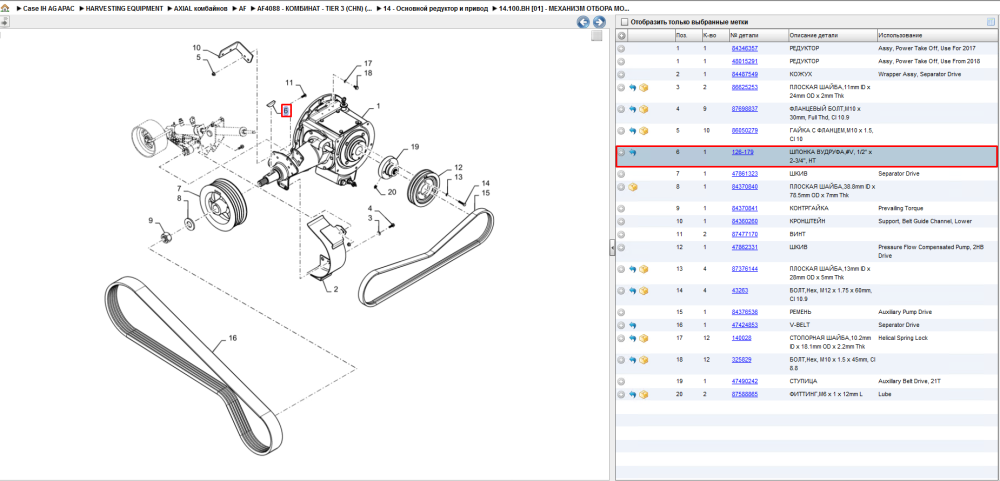
Task: Select callout 6 on the diagram
Action: coord(286,110)
